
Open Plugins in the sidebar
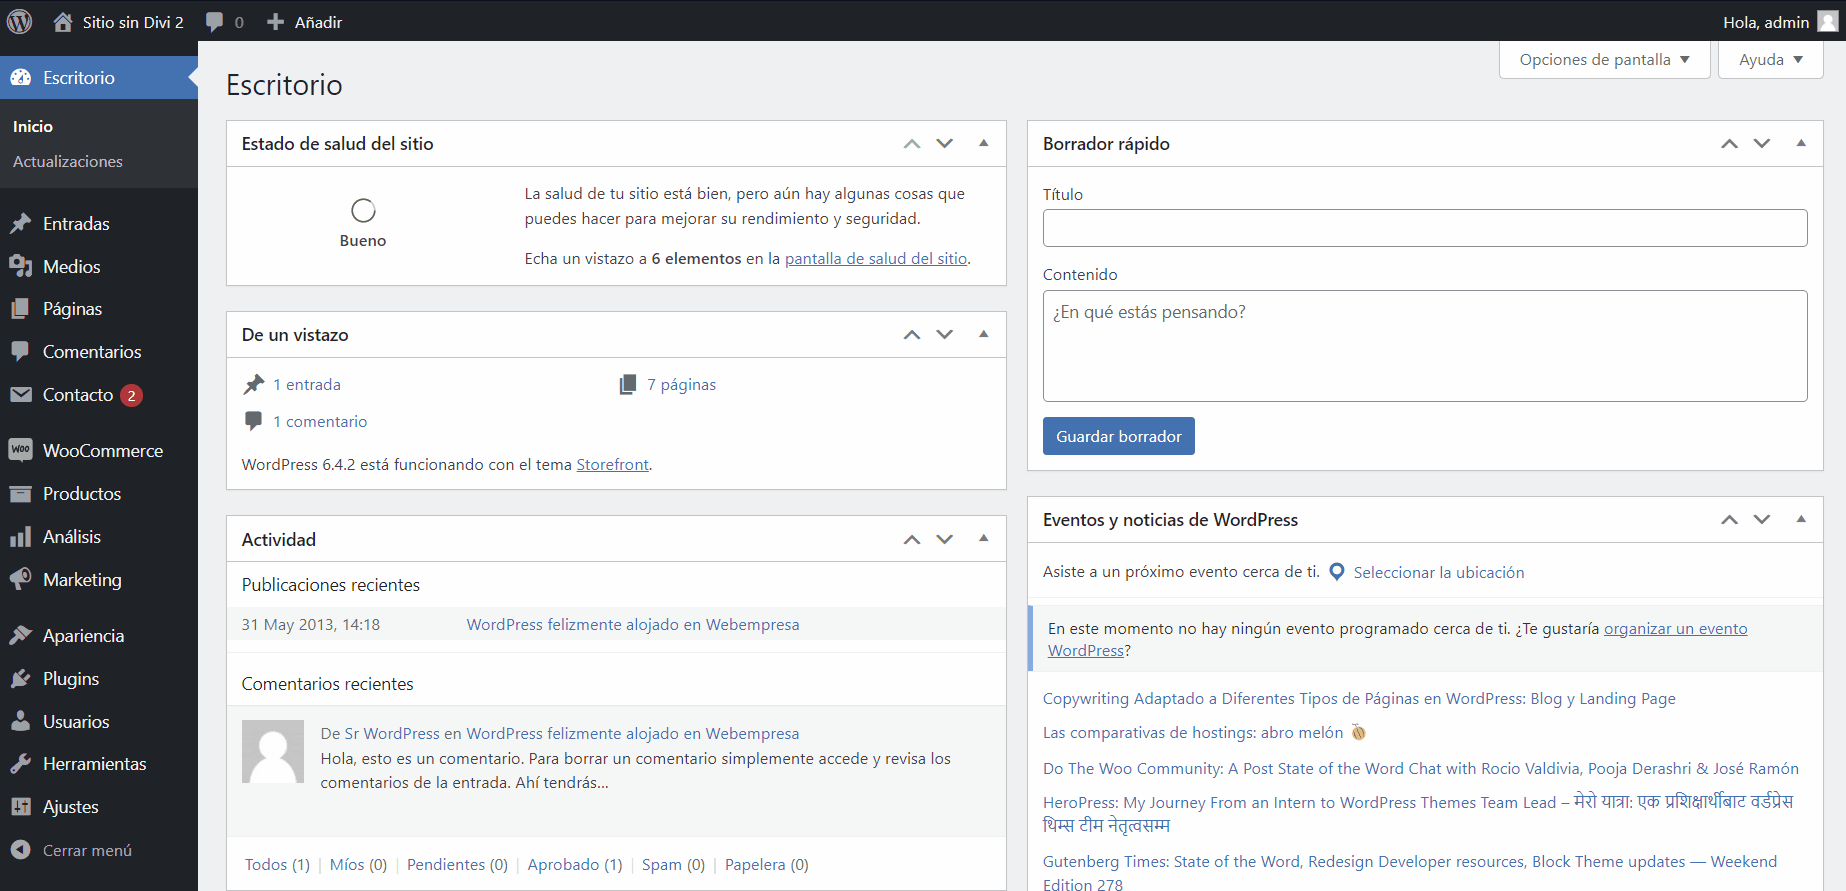coord(70,679)
